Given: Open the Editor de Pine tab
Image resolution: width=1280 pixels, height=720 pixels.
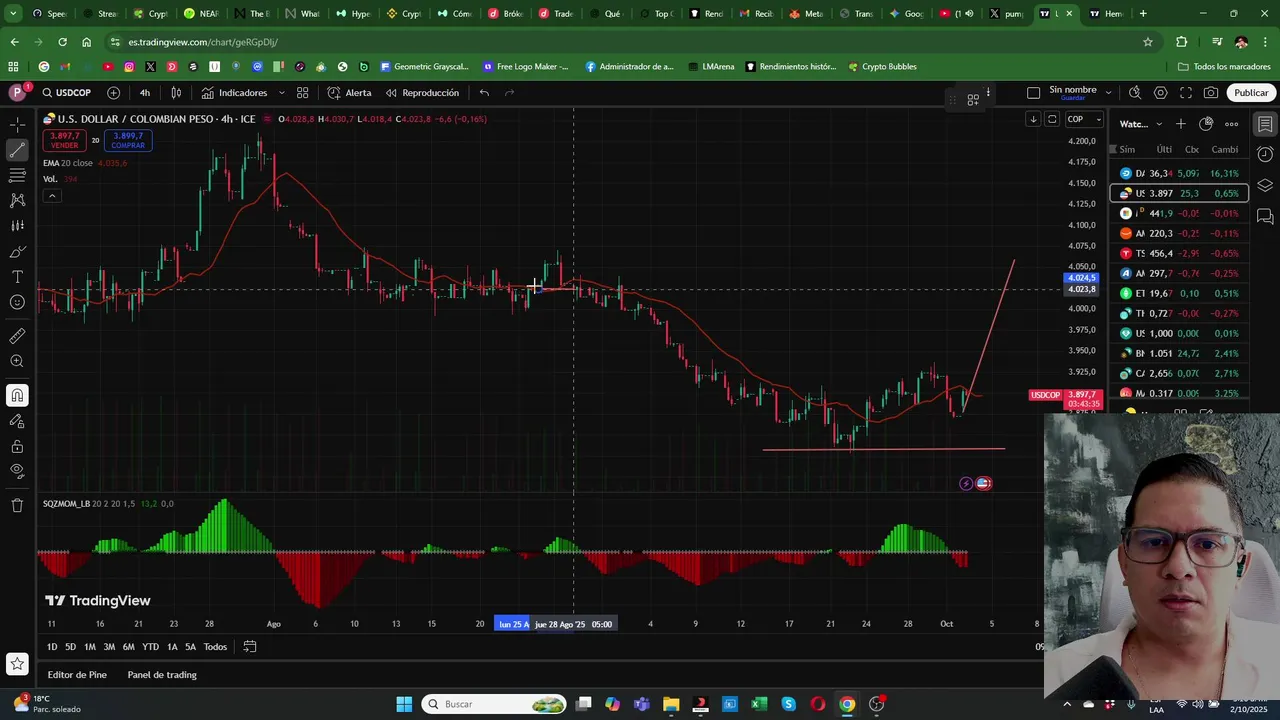Looking at the screenshot, I should pyautogui.click(x=77, y=675).
